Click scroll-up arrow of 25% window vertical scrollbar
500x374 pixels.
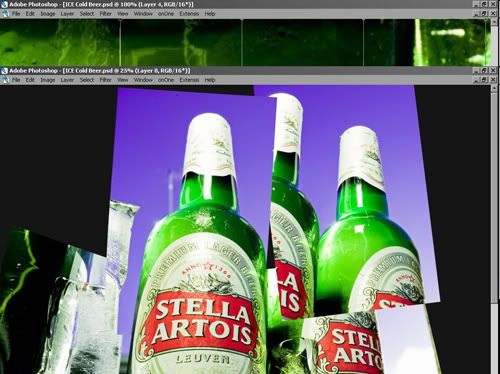pos(494,89)
